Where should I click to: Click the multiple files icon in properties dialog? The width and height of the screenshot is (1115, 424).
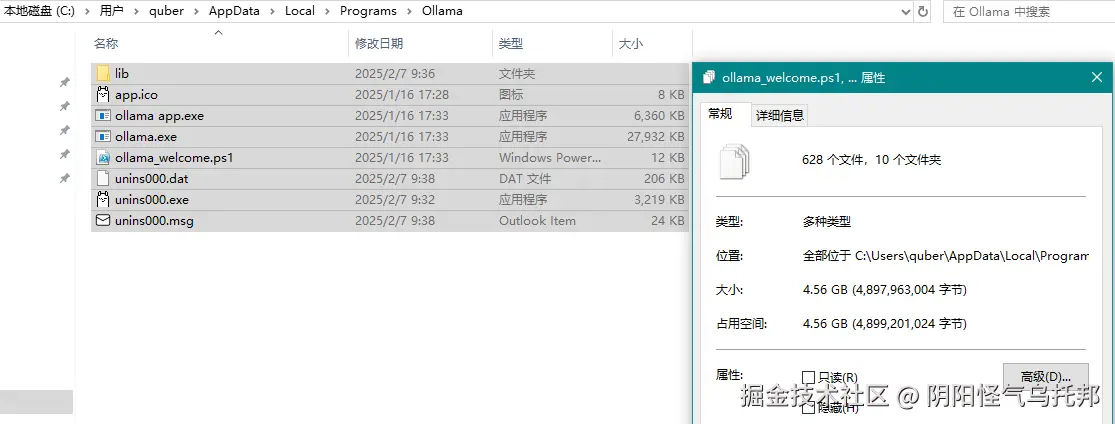click(x=735, y=161)
